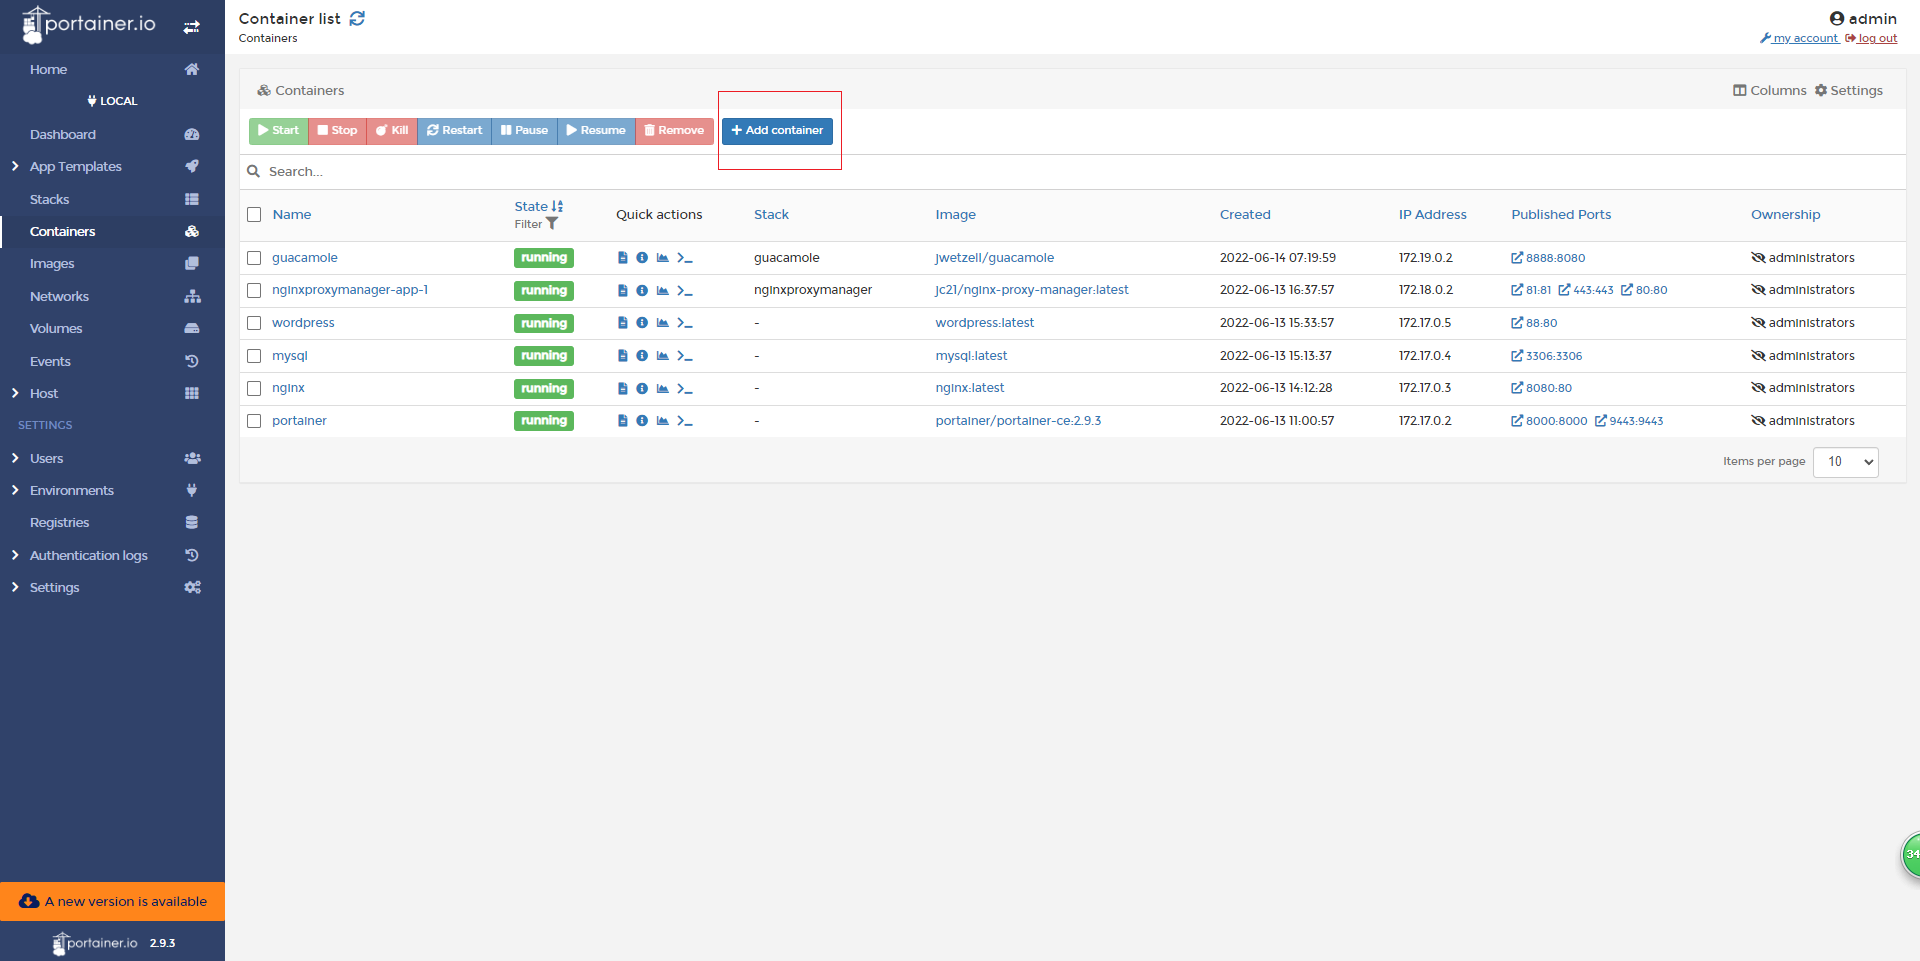Open logs icon for mysql container
Viewport: 1920px width, 961px height.
623,356
